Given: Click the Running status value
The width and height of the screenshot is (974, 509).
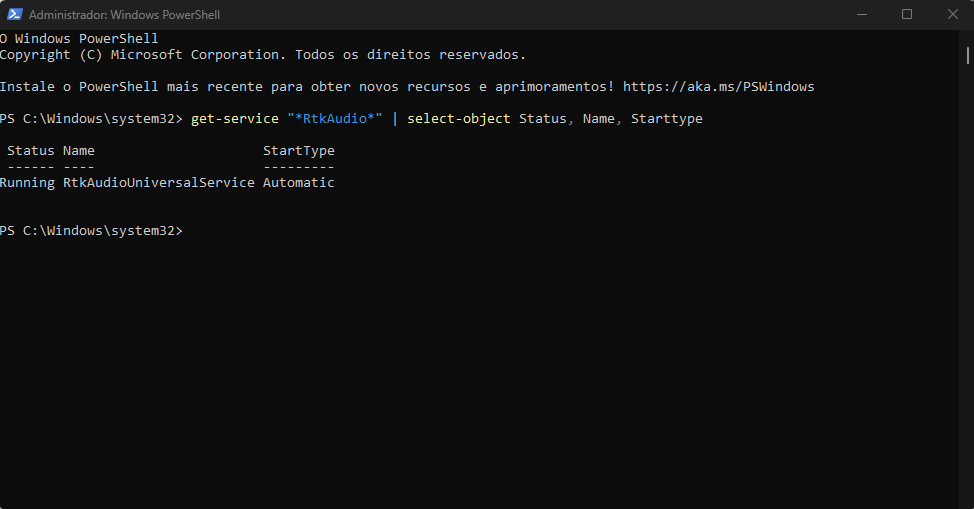Looking at the screenshot, I should point(27,183).
